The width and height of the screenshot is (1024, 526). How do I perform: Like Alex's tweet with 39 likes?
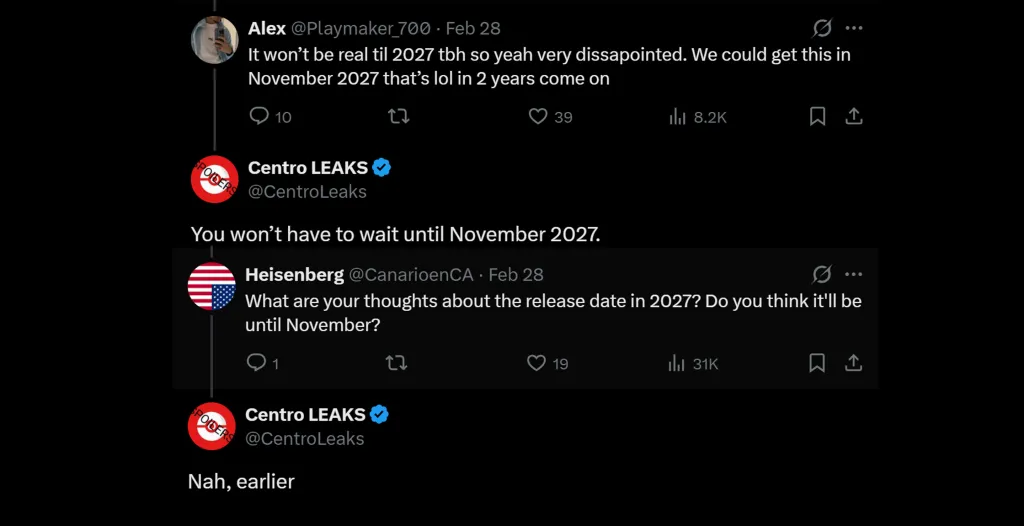coord(538,117)
